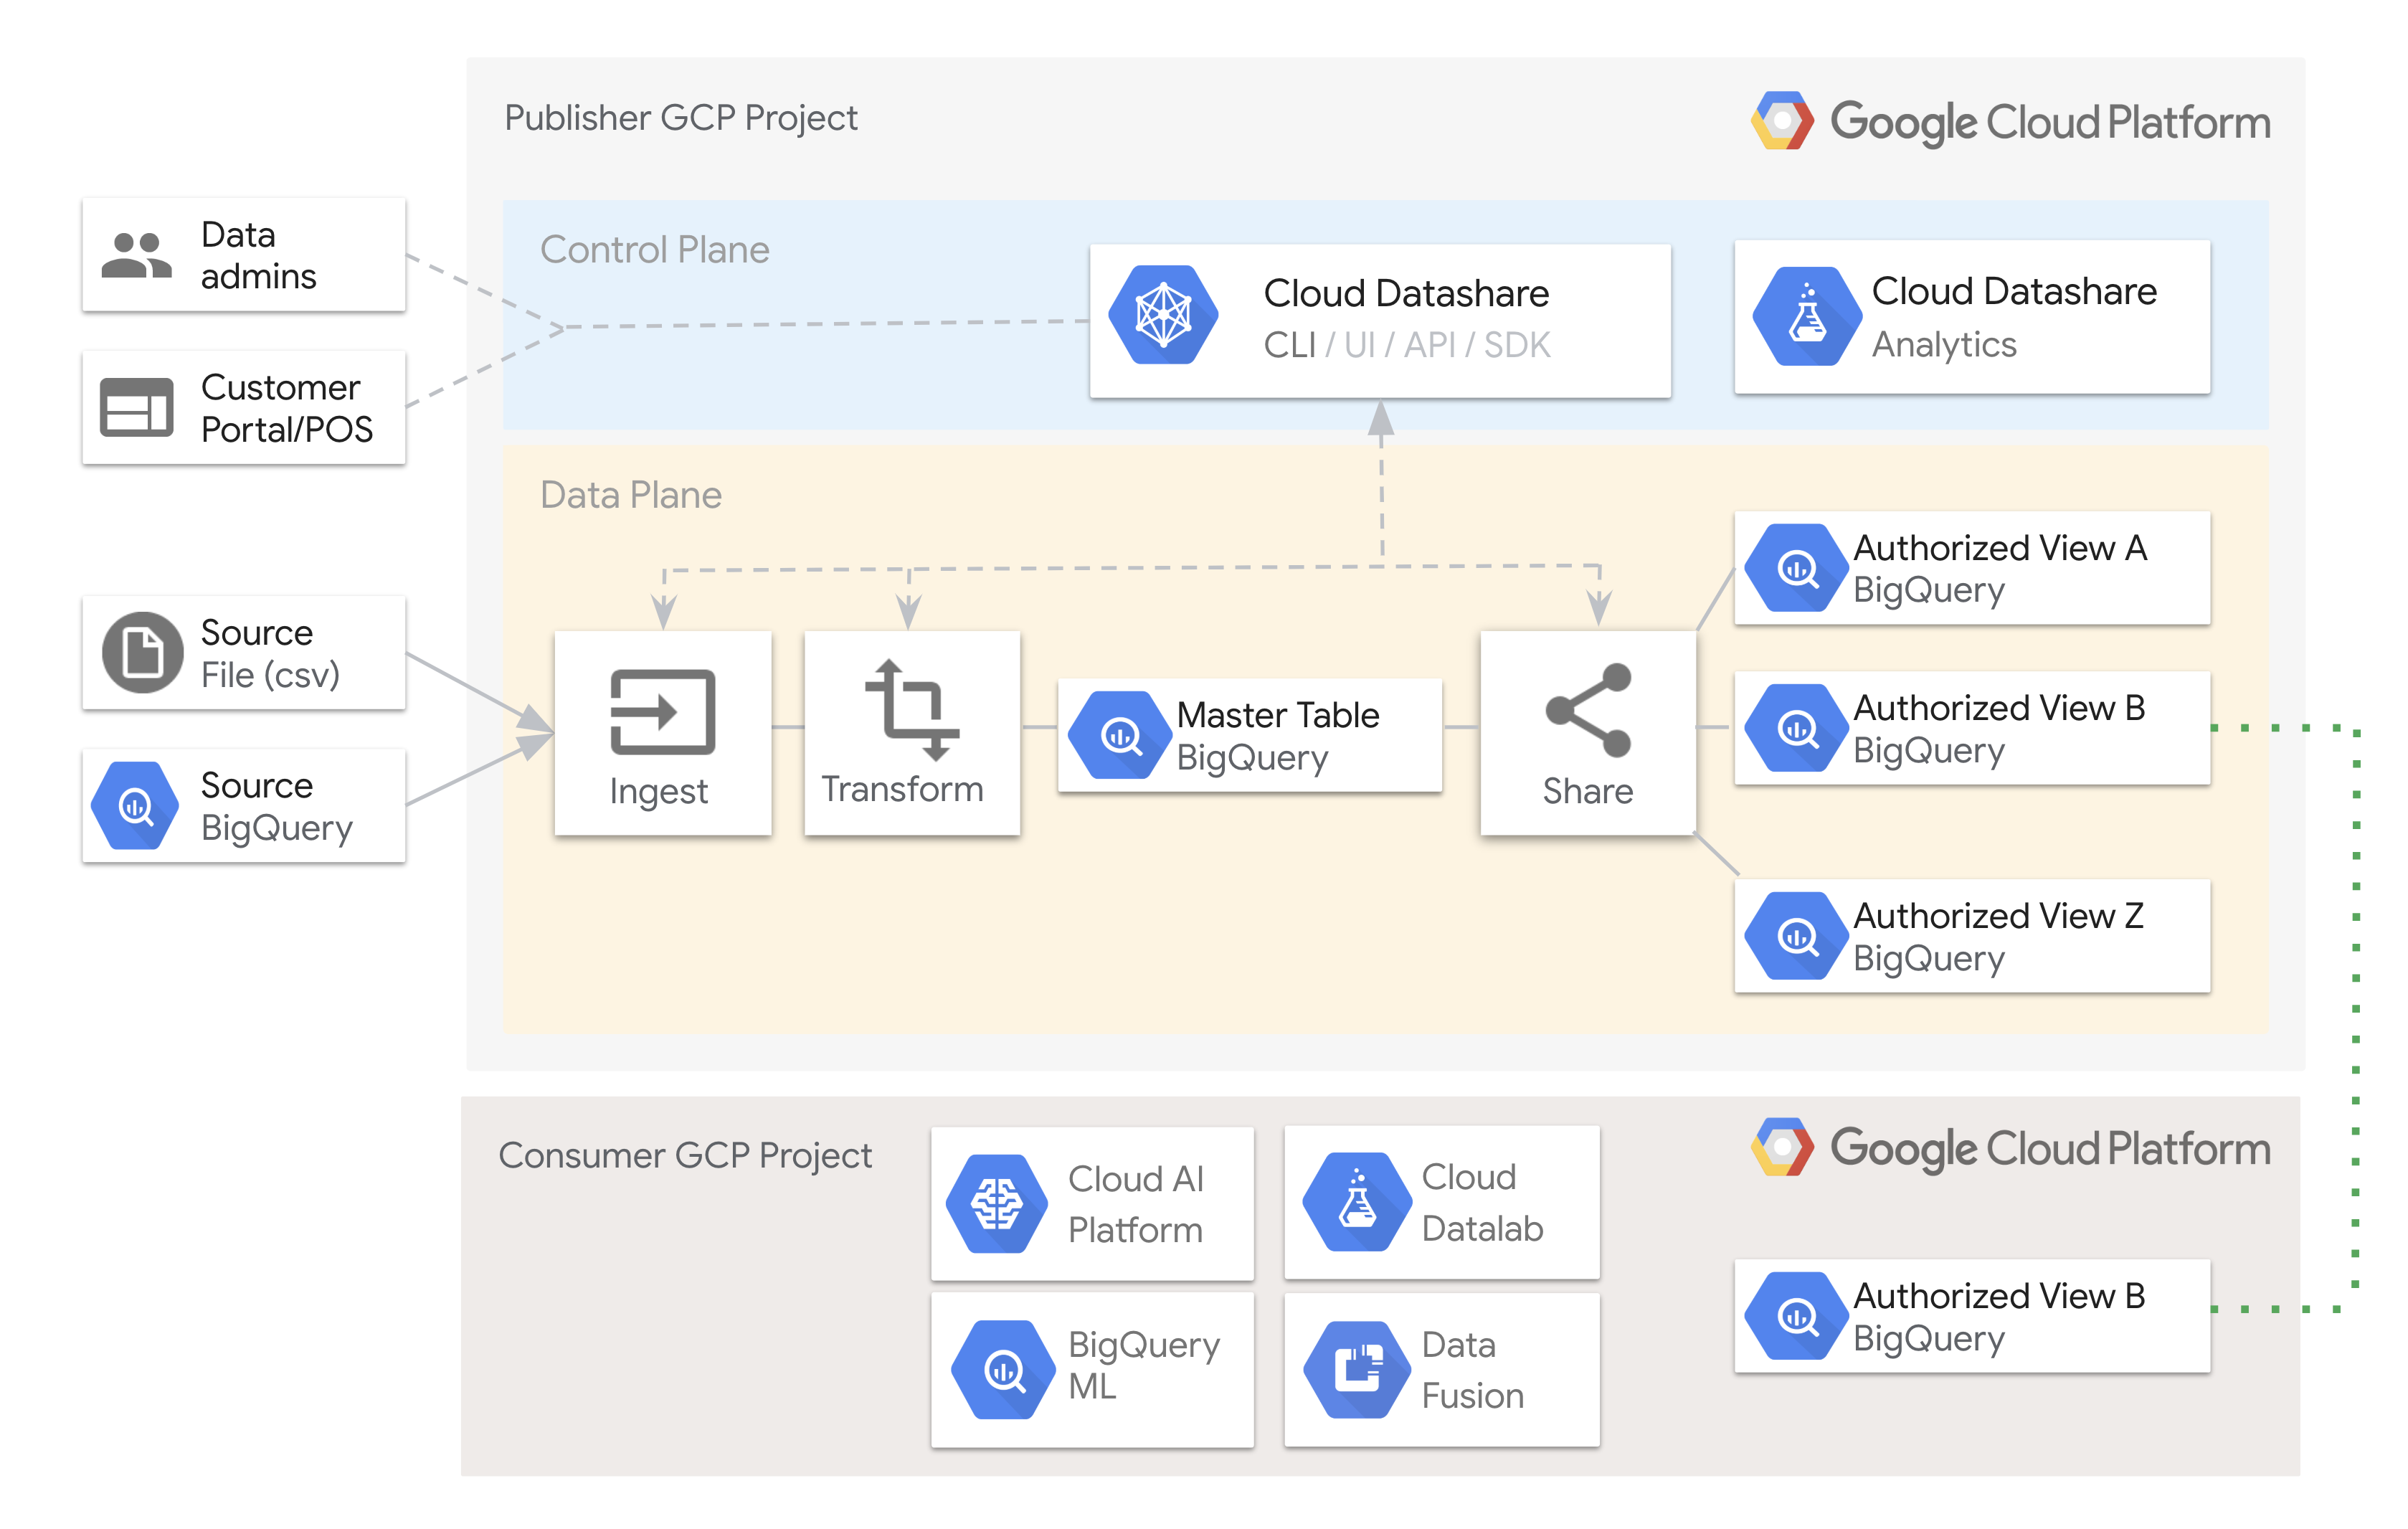The width and height of the screenshot is (2408, 1529).
Task: Click the Data admins people icon
Action: point(137,255)
